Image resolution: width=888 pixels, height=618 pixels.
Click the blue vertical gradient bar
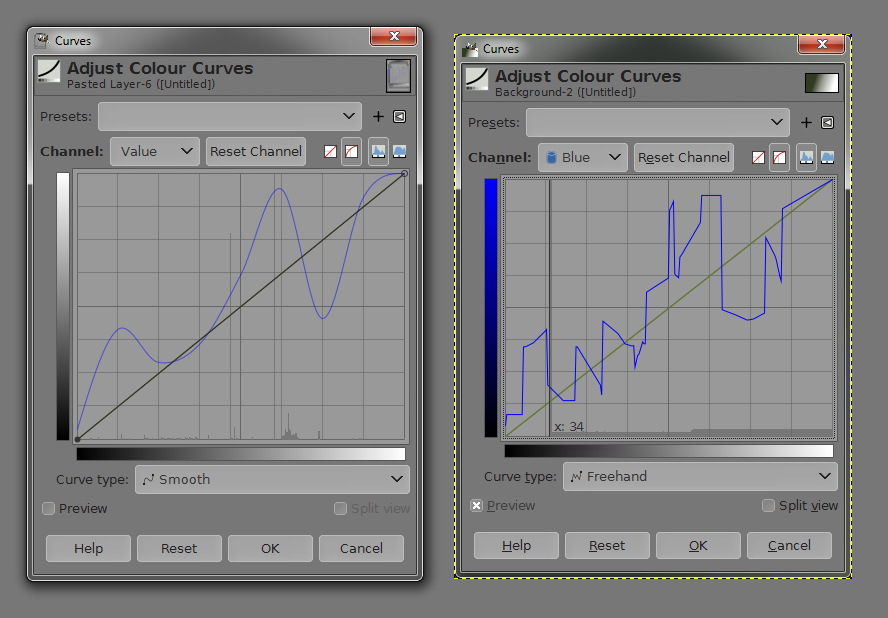(x=490, y=308)
